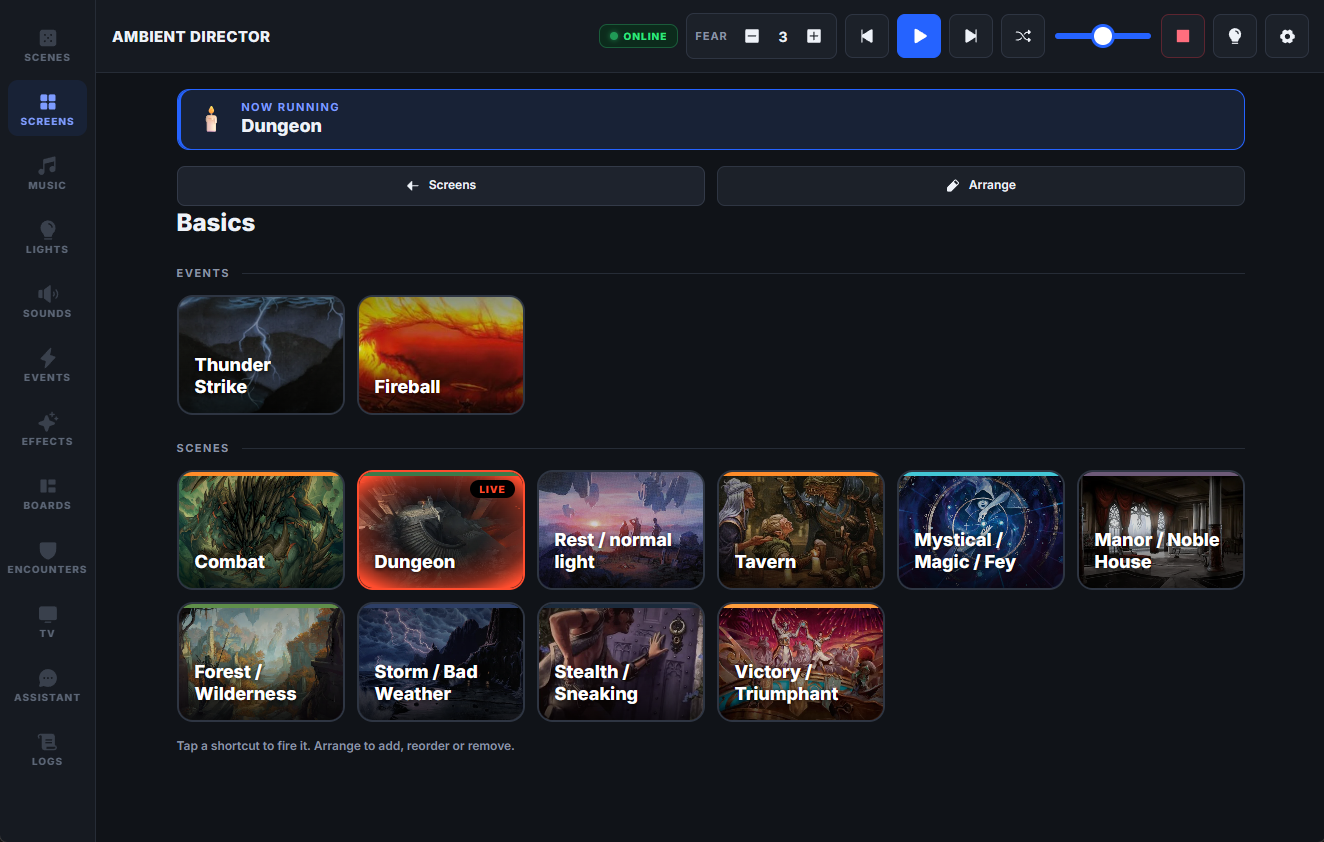The image size is (1324, 842).
Task: Toggle the lightbulb lights button
Action: [1235, 36]
